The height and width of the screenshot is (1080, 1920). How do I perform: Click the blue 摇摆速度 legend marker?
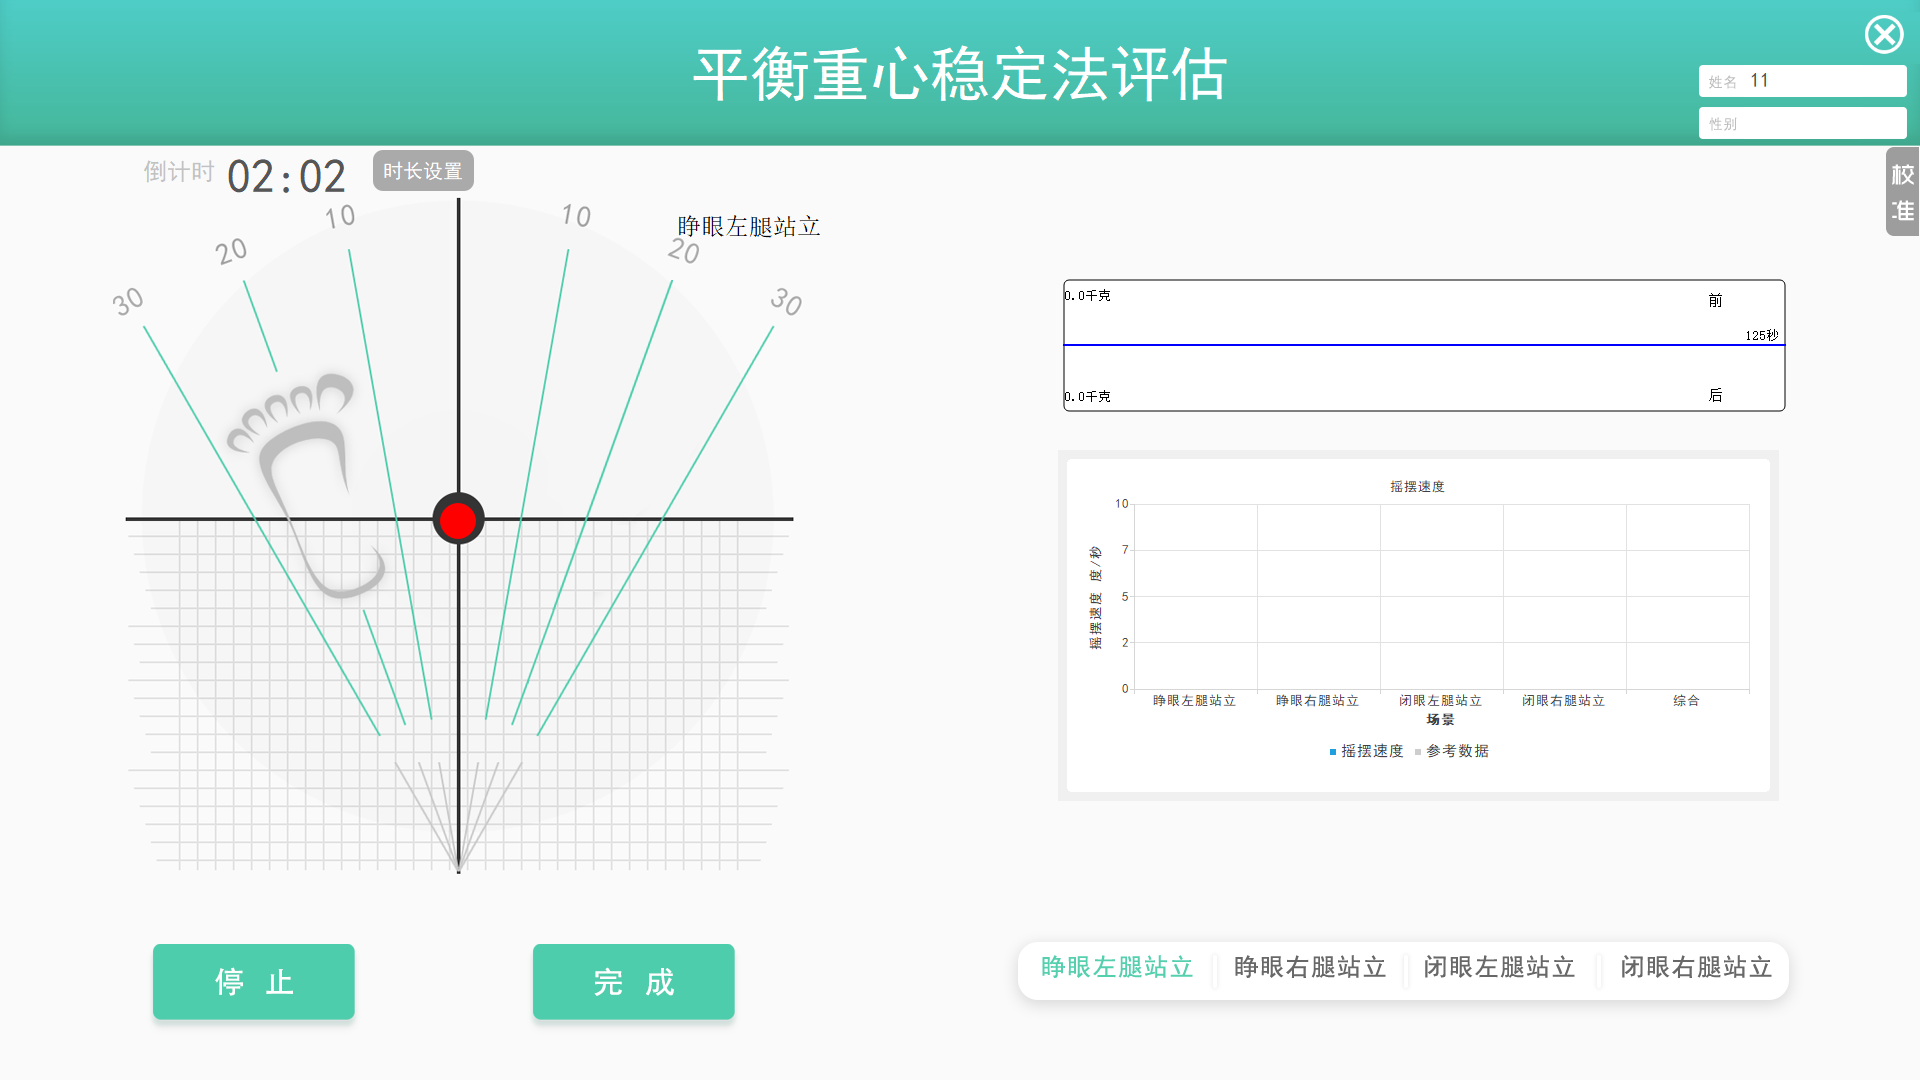click(1333, 752)
